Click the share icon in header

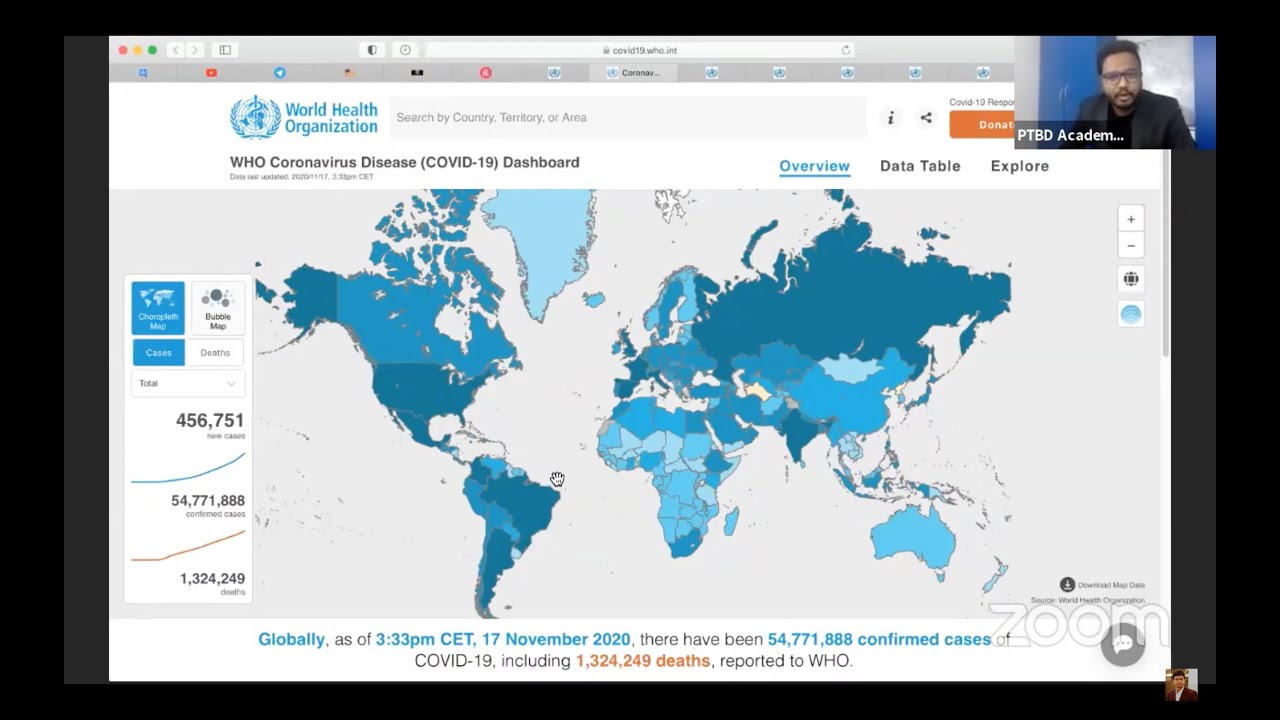(926, 118)
